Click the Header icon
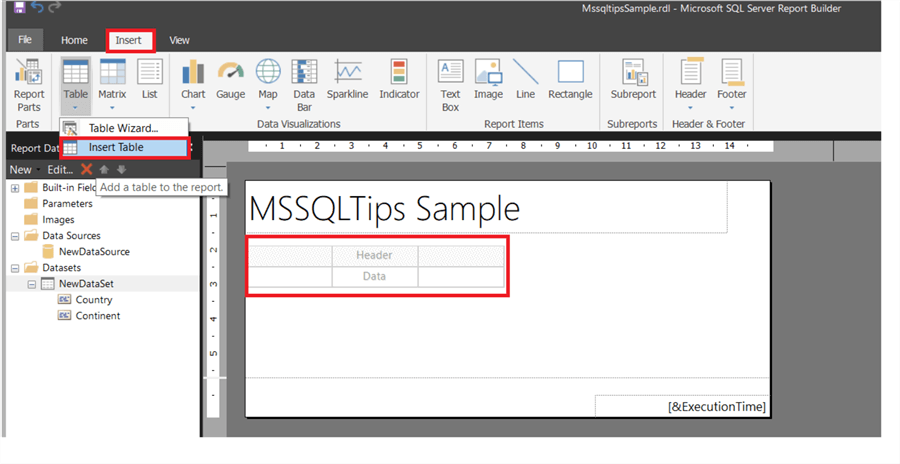The width and height of the screenshot is (900, 464). [691, 73]
